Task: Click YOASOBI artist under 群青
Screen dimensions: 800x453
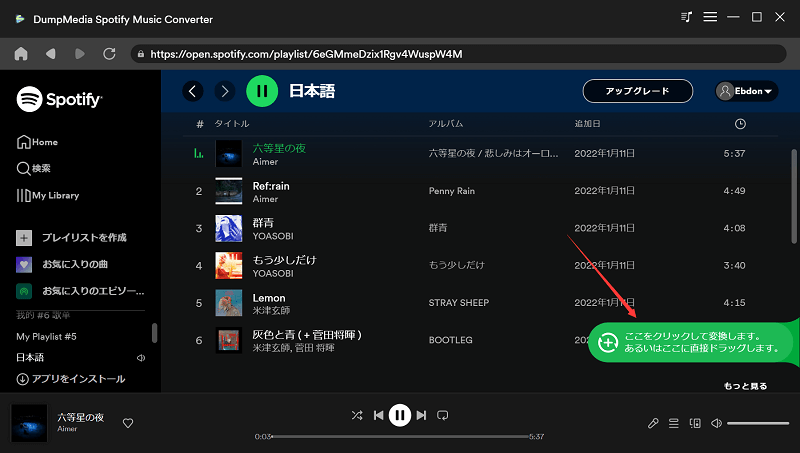Action: coord(273,236)
